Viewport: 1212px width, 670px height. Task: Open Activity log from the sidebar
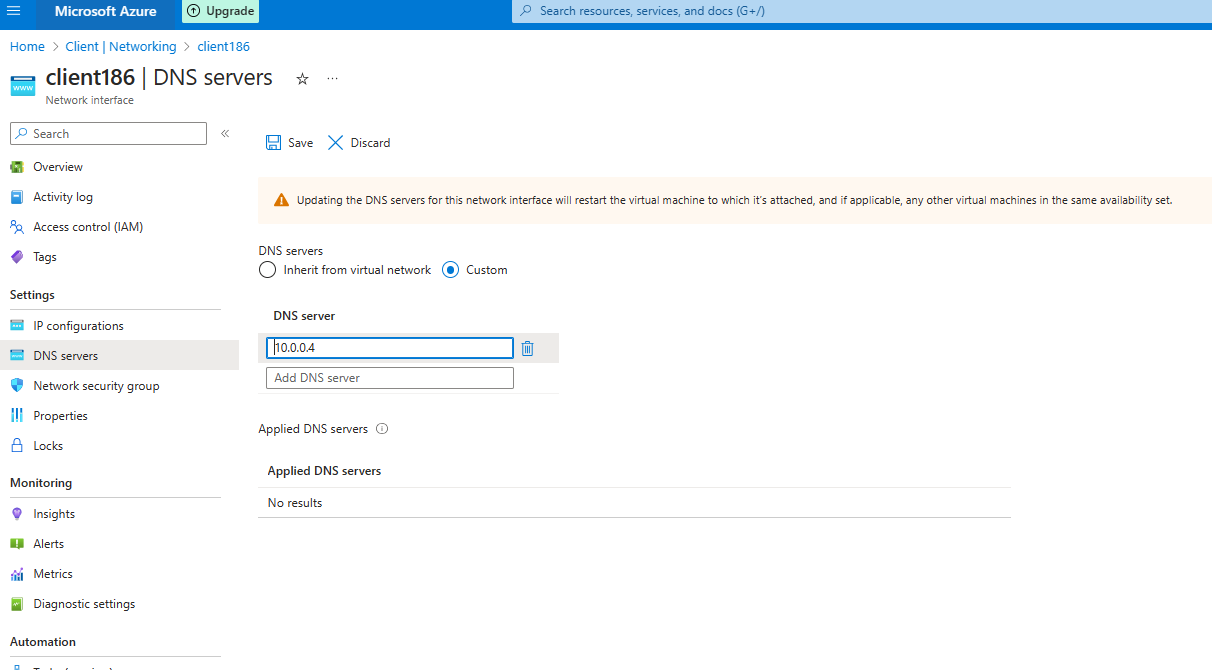point(17,196)
